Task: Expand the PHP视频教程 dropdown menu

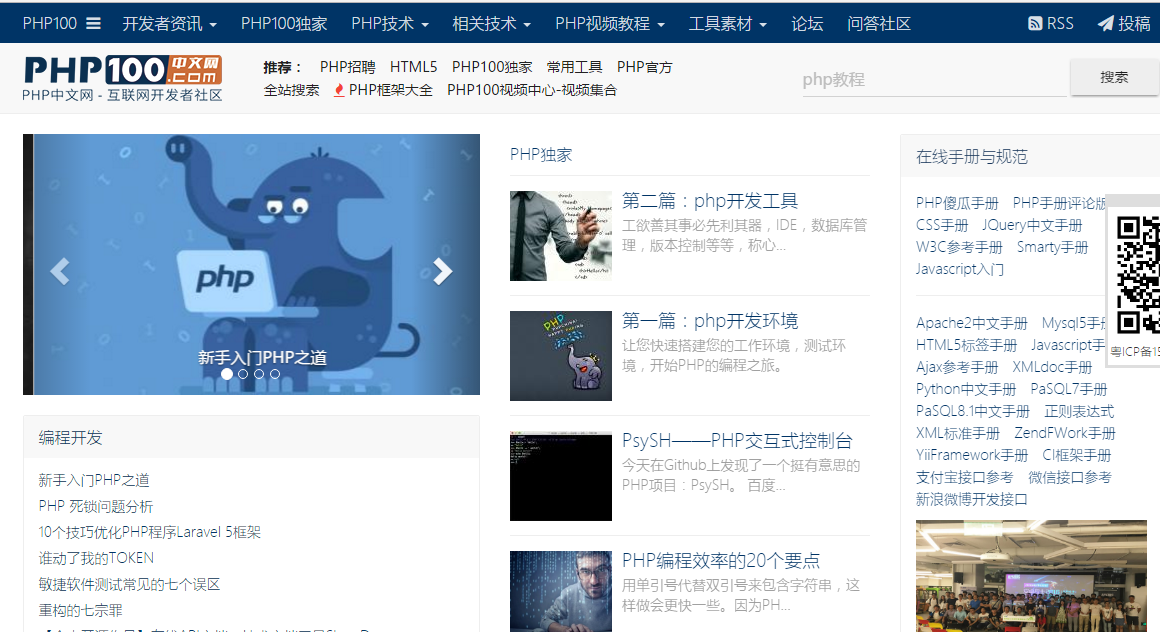Action: (x=610, y=24)
